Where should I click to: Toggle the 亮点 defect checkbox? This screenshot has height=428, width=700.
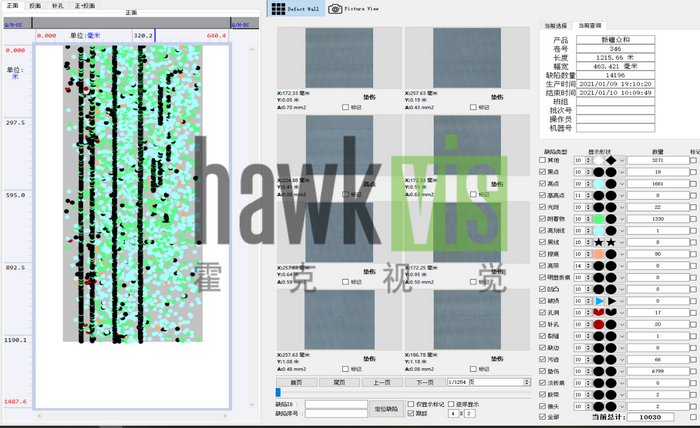pyautogui.click(x=542, y=184)
